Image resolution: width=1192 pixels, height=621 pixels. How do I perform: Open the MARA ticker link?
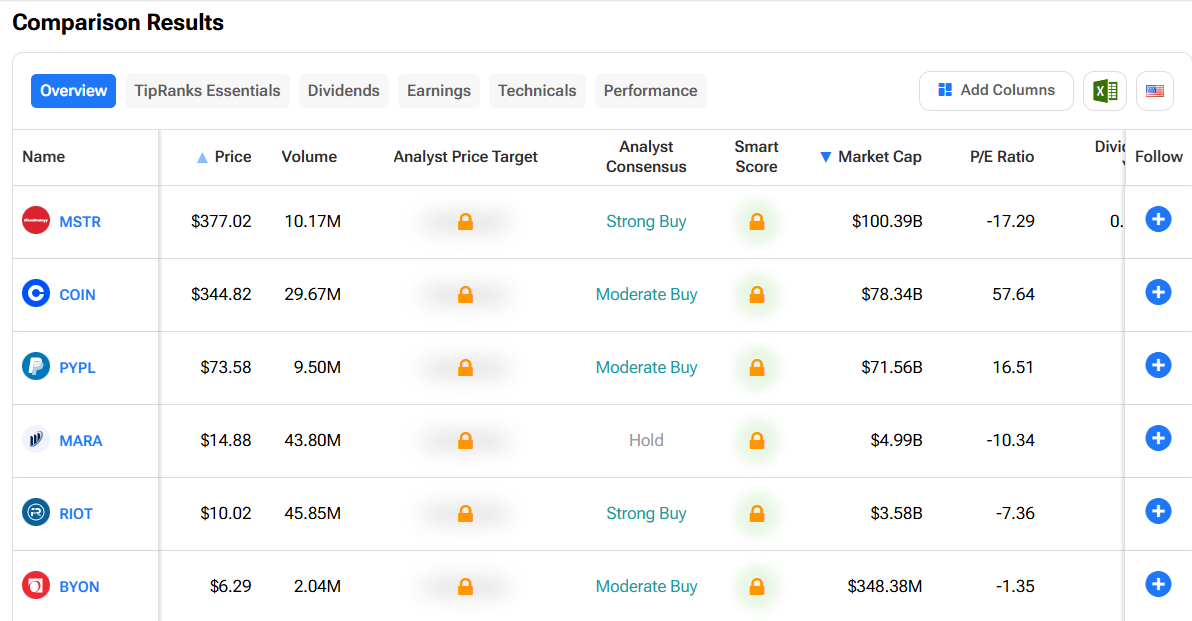(x=81, y=440)
